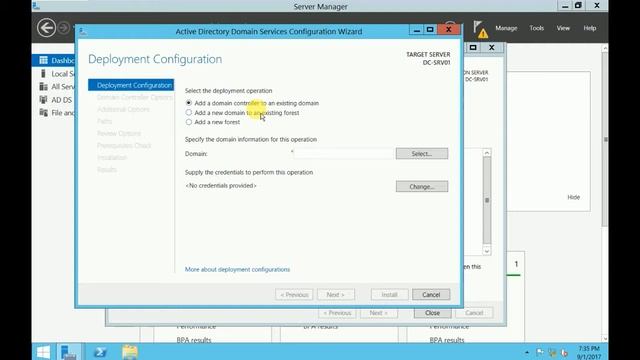
Task: Click into the Domain text field
Action: pyautogui.click(x=344, y=153)
